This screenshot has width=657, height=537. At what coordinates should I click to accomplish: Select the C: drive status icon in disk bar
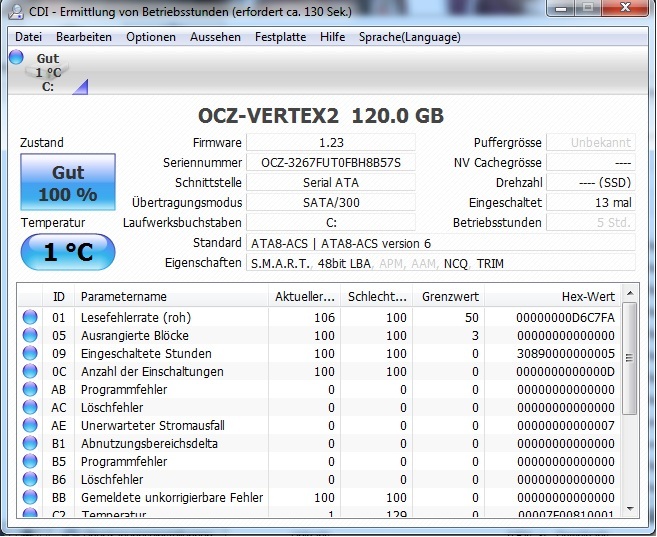tap(47, 72)
